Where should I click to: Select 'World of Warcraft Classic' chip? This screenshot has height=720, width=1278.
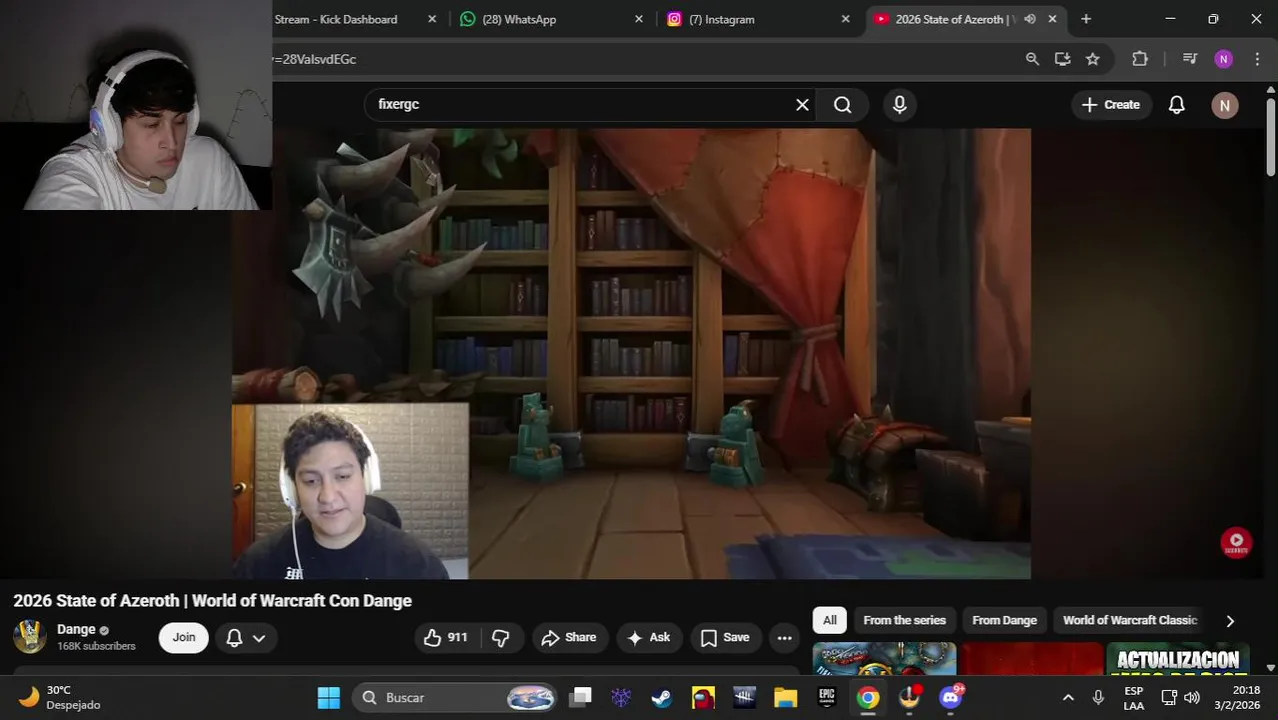[1129, 620]
